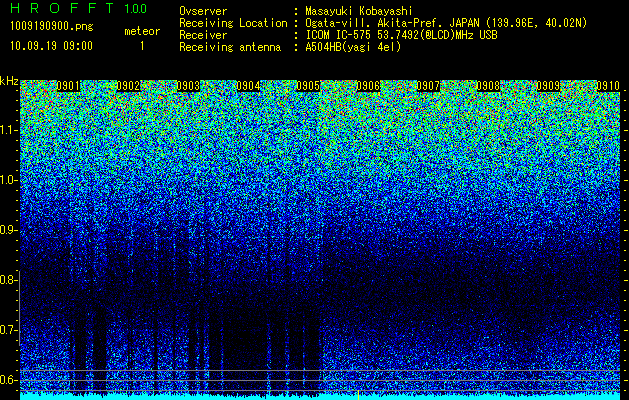Screen dimensions: 629x400
Task: Click the meteor count label
Action: pyautogui.click(x=142, y=31)
